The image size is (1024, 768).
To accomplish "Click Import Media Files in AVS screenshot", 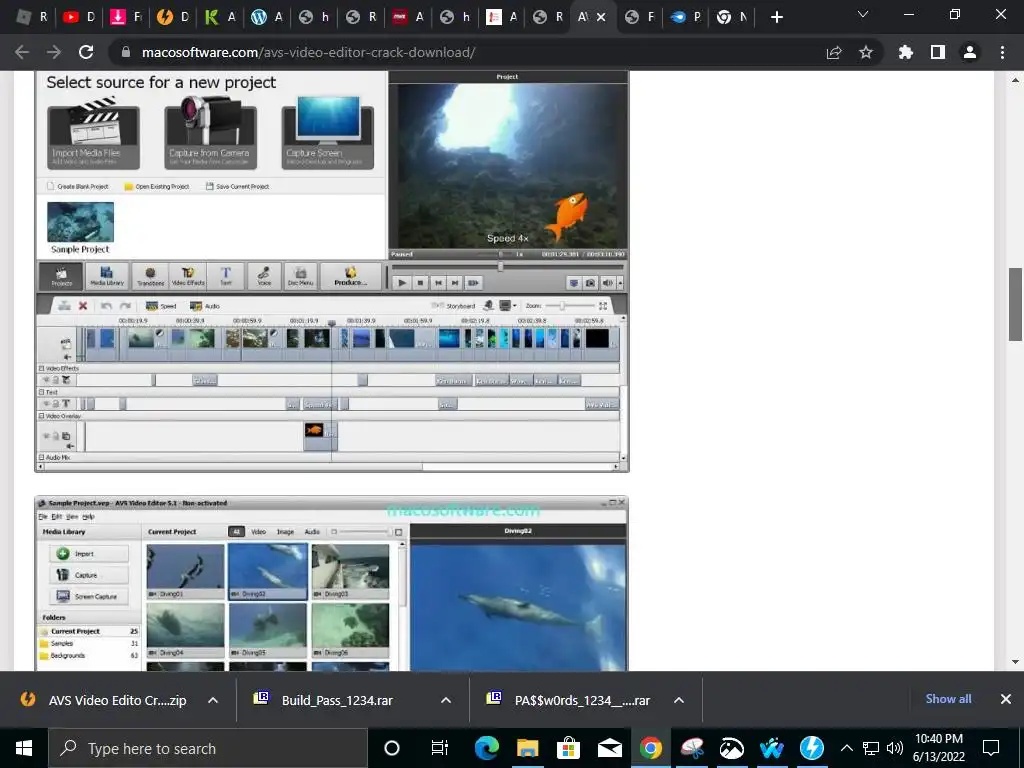I will pyautogui.click(x=93, y=134).
